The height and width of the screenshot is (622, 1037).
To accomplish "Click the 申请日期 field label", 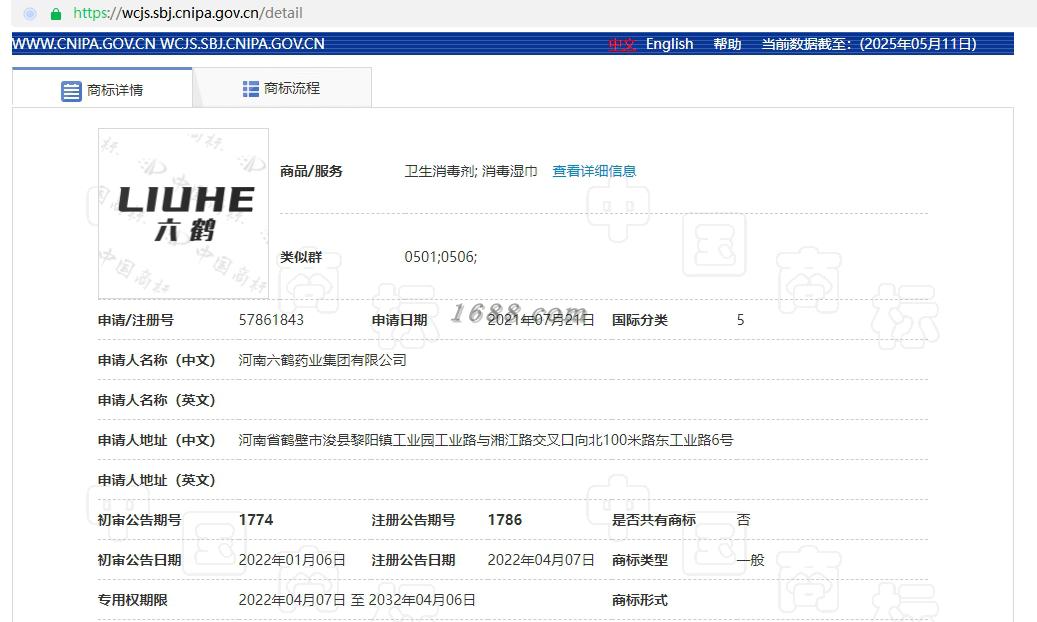I will 399,320.
